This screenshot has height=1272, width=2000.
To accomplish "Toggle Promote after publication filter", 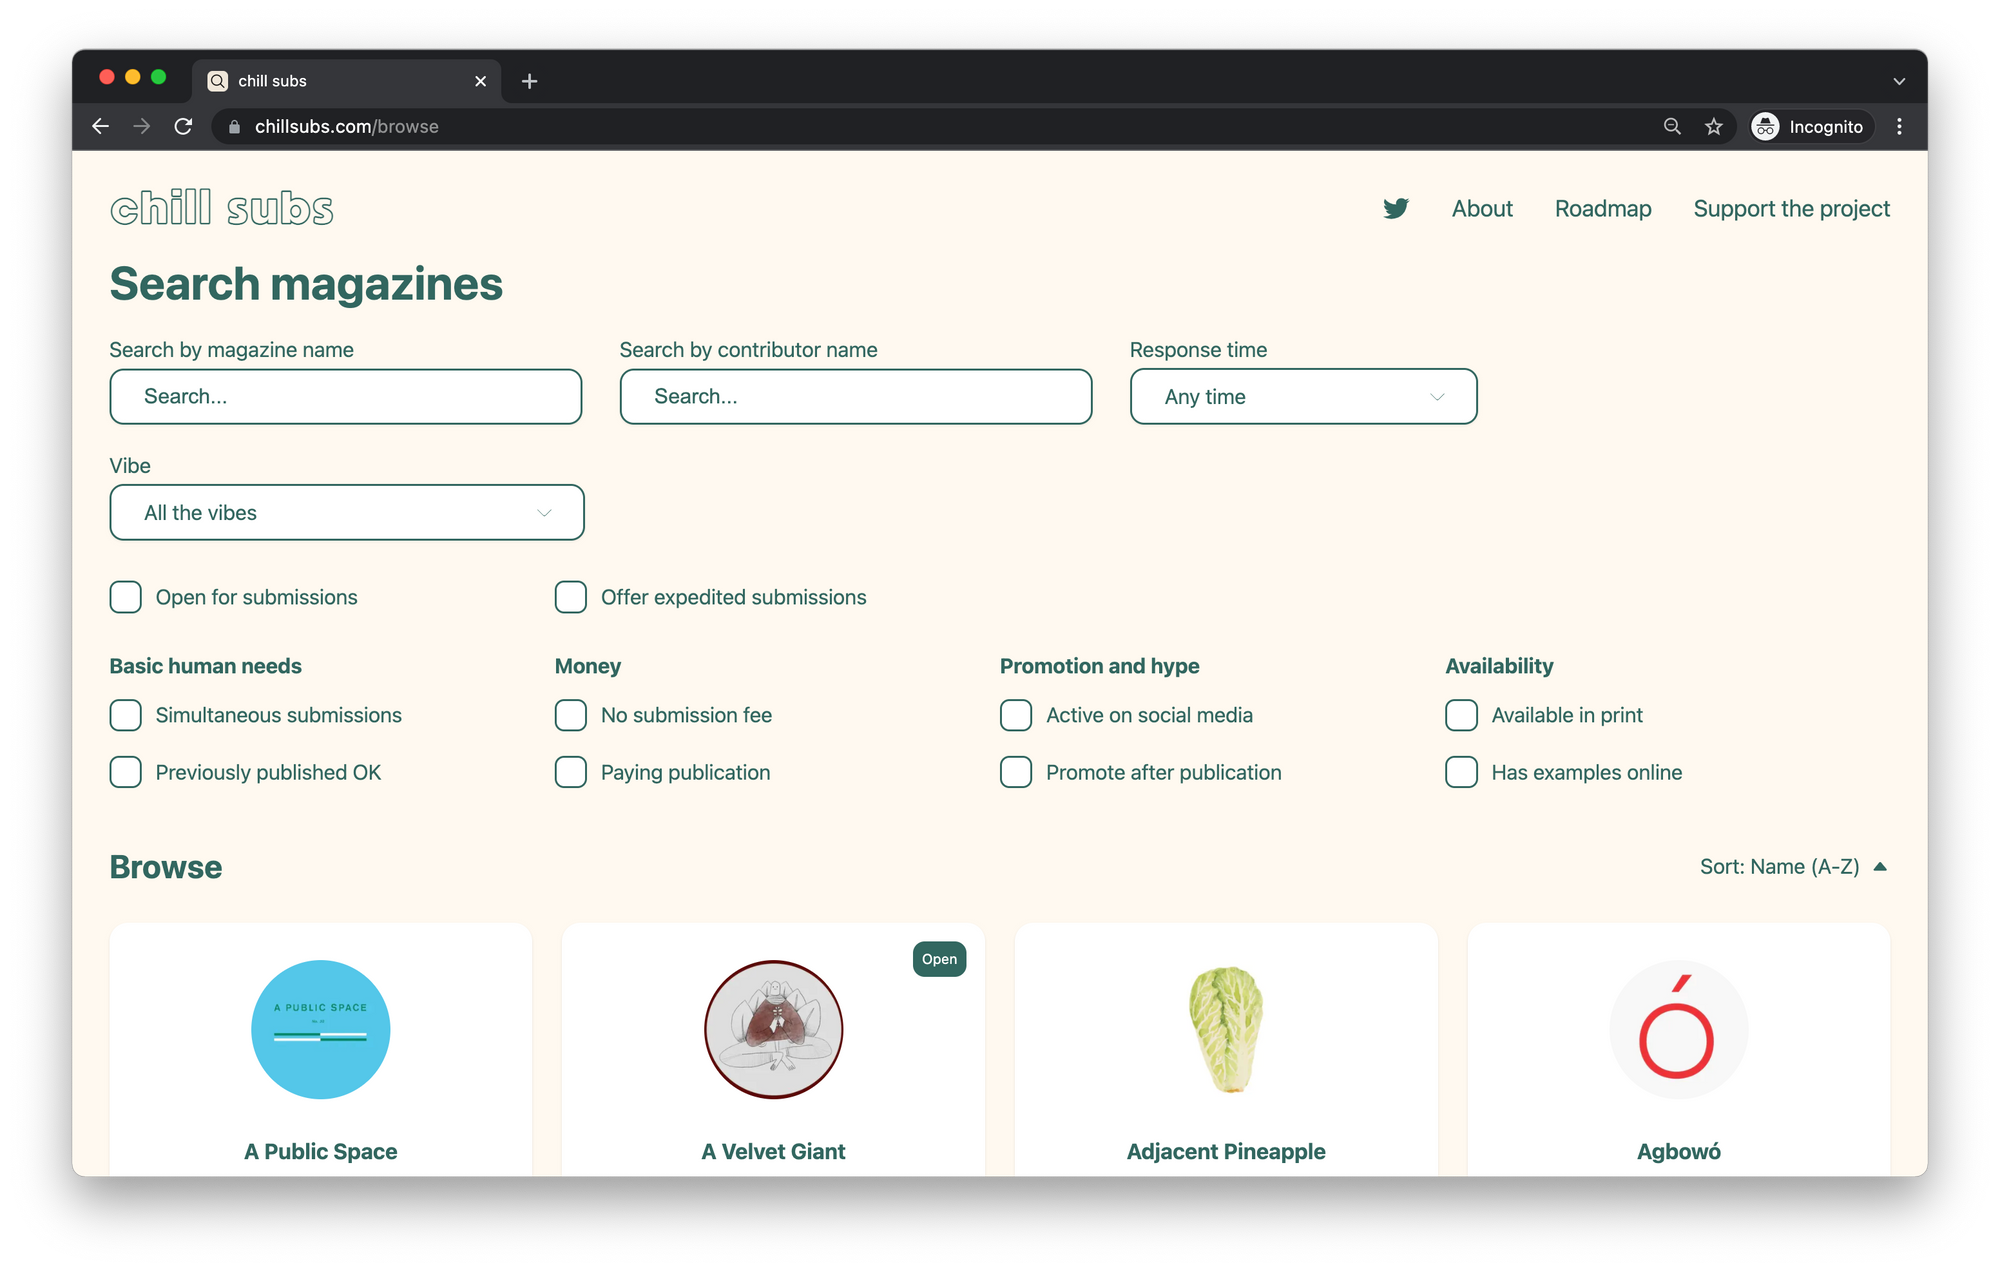I will tap(1016, 772).
